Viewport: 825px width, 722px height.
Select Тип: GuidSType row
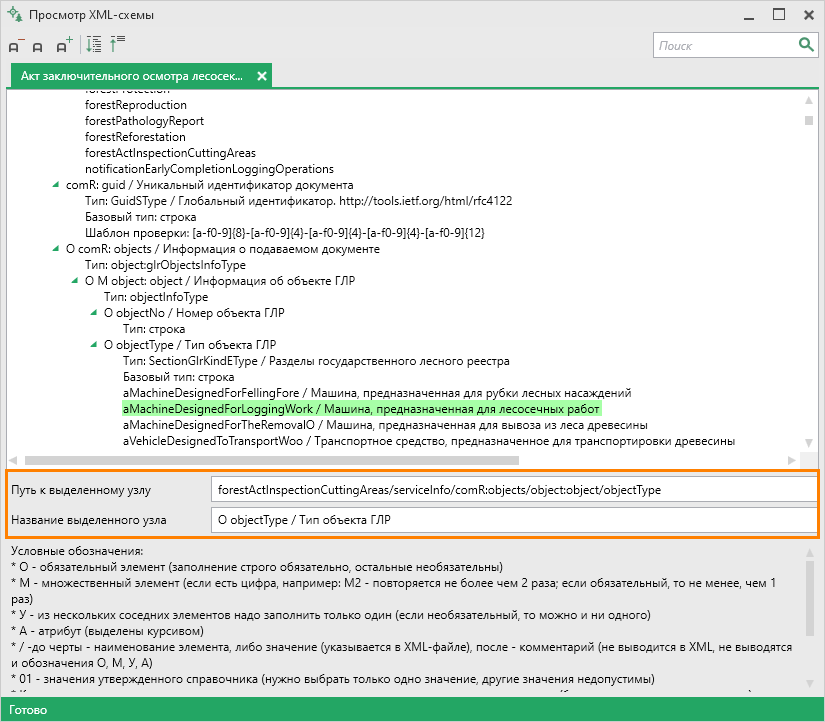(298, 201)
